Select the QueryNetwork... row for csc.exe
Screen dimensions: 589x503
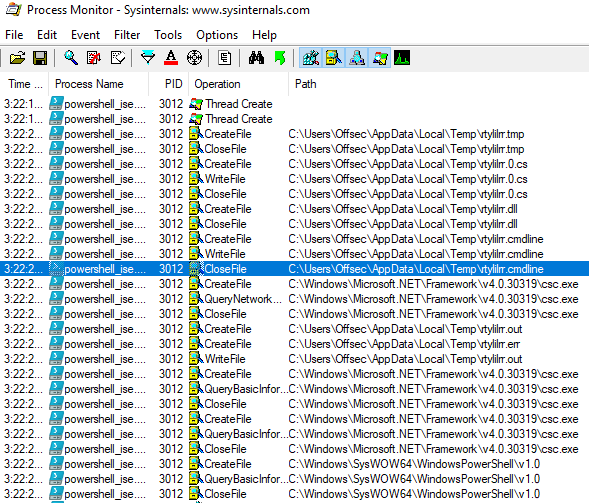[x=294, y=299]
